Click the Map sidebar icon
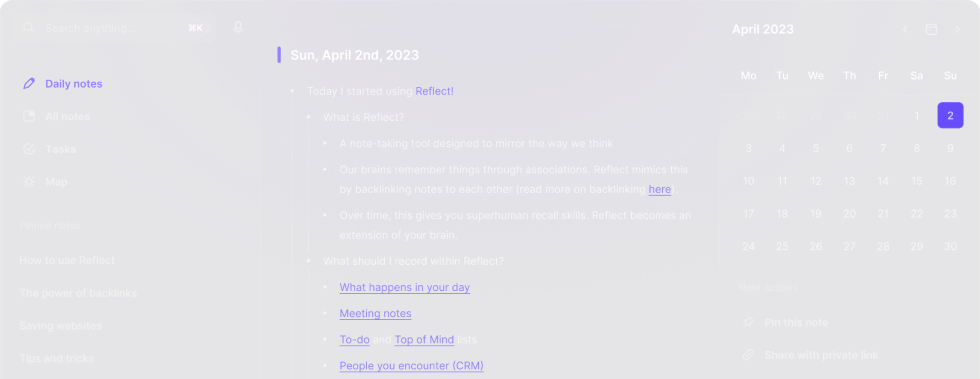The height and width of the screenshot is (379, 980). tap(29, 181)
